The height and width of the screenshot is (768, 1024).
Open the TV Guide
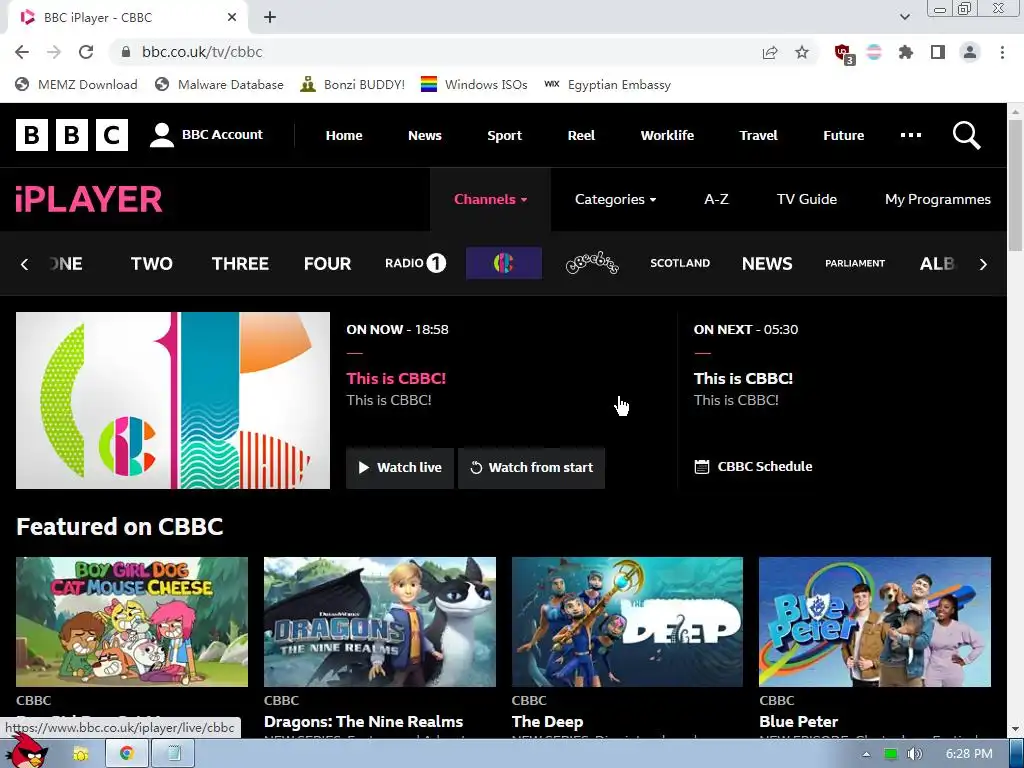(807, 199)
